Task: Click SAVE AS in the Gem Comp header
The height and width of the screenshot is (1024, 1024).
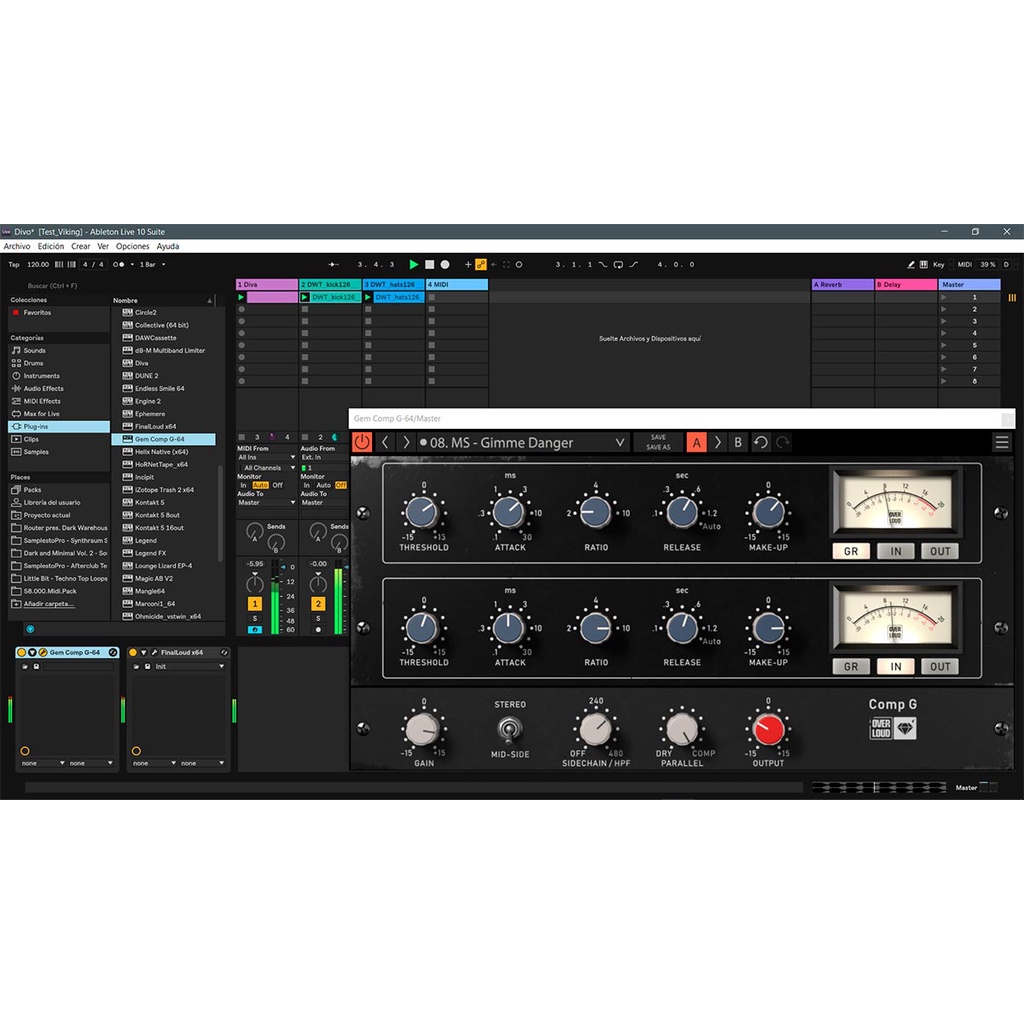Action: pos(658,447)
